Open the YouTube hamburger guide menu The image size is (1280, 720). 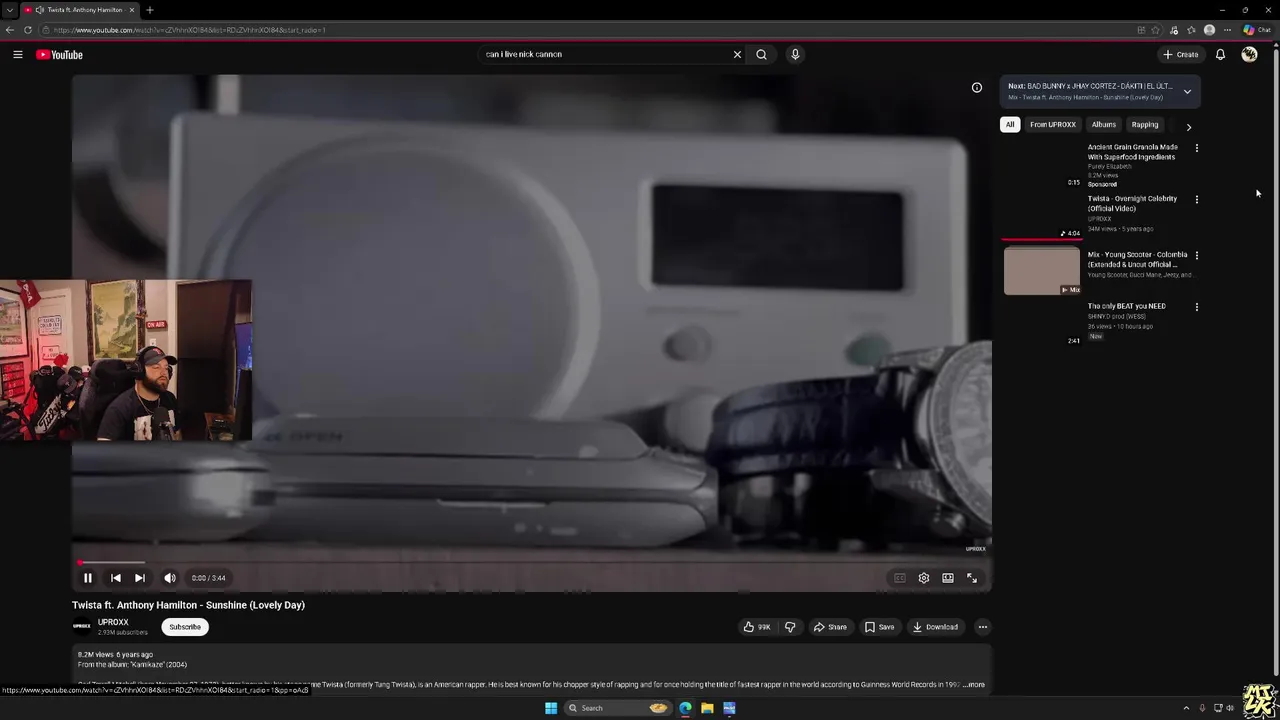coord(18,55)
